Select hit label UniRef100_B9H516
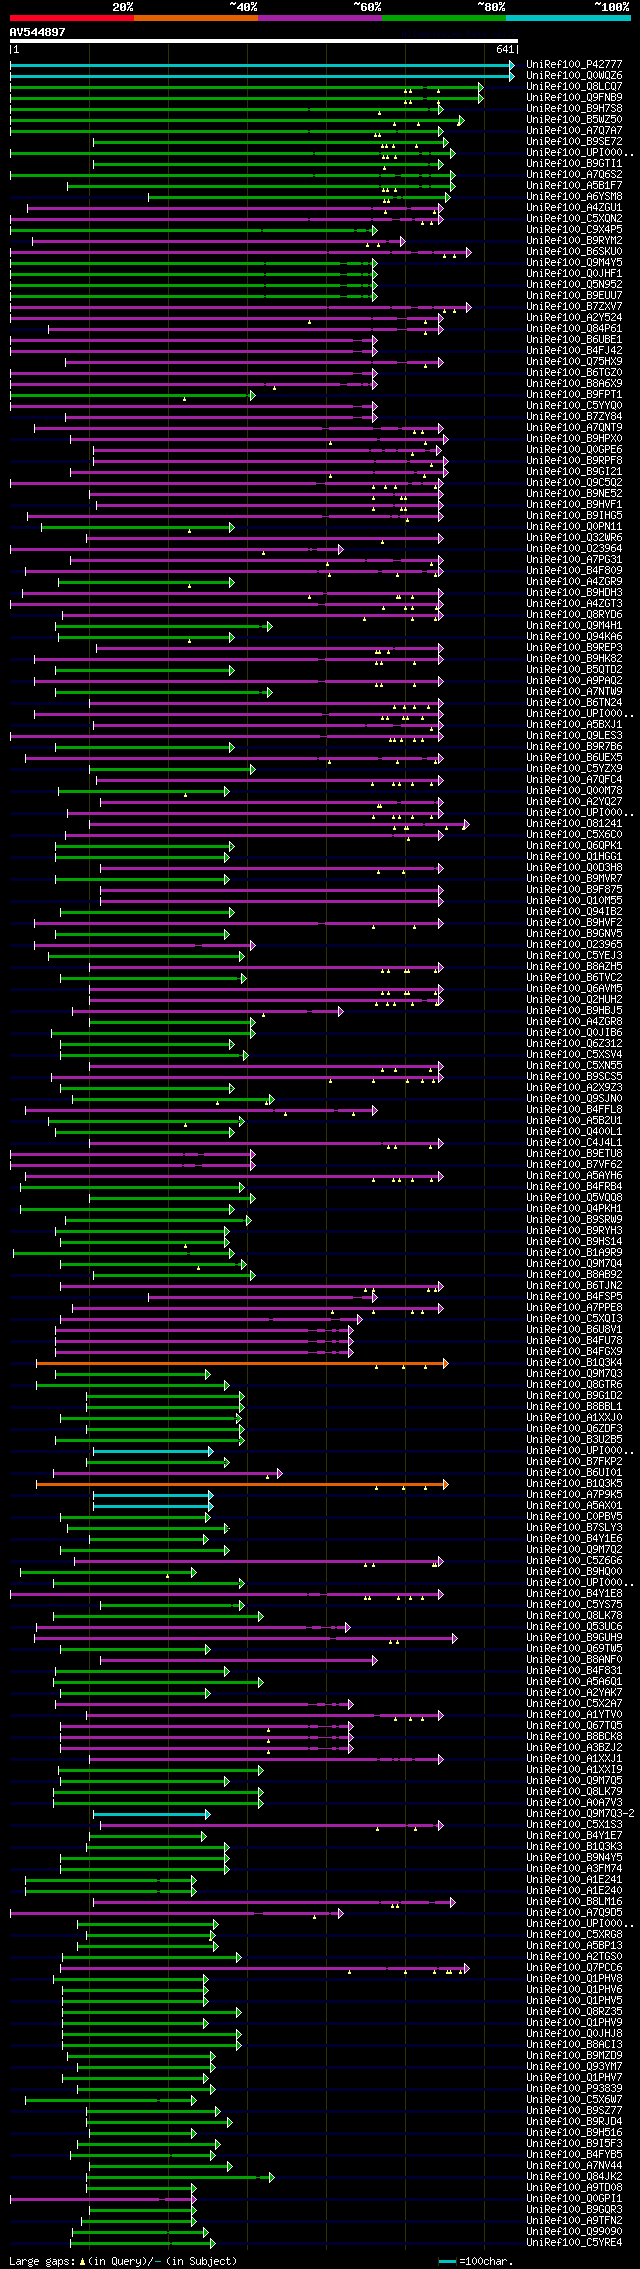Screen dimensions: 640x2269 574,2133
